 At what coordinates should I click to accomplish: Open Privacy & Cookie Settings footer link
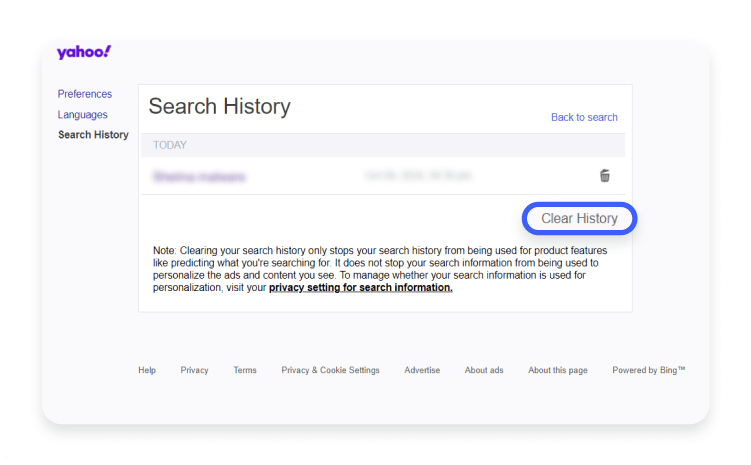click(x=330, y=370)
